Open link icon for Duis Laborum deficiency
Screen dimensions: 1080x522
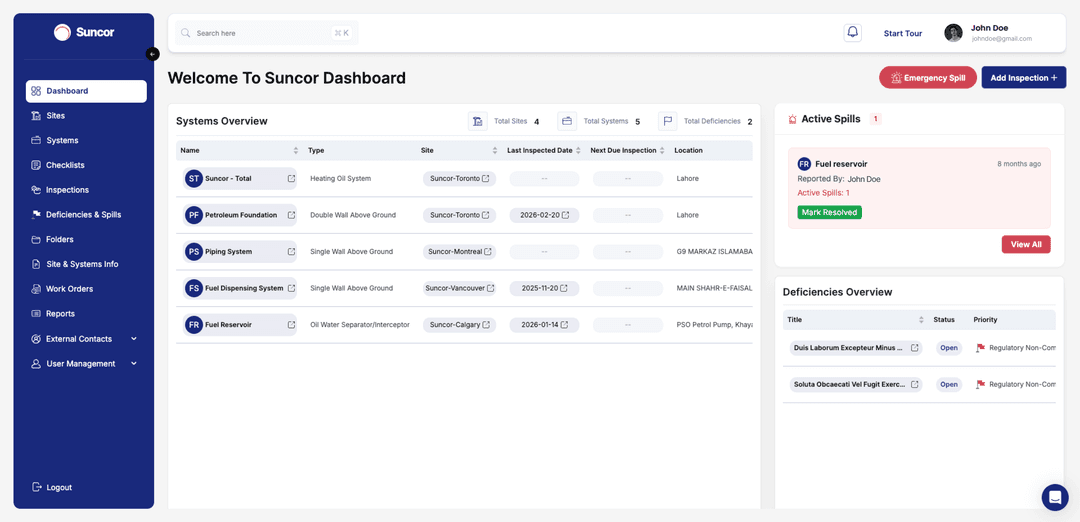(915, 348)
